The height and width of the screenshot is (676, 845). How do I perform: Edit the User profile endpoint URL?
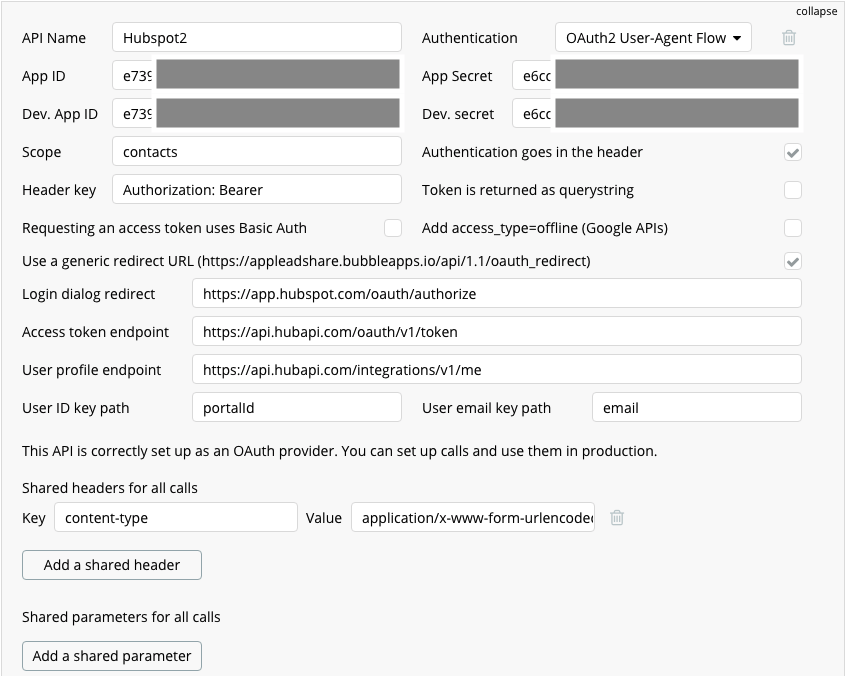click(496, 370)
